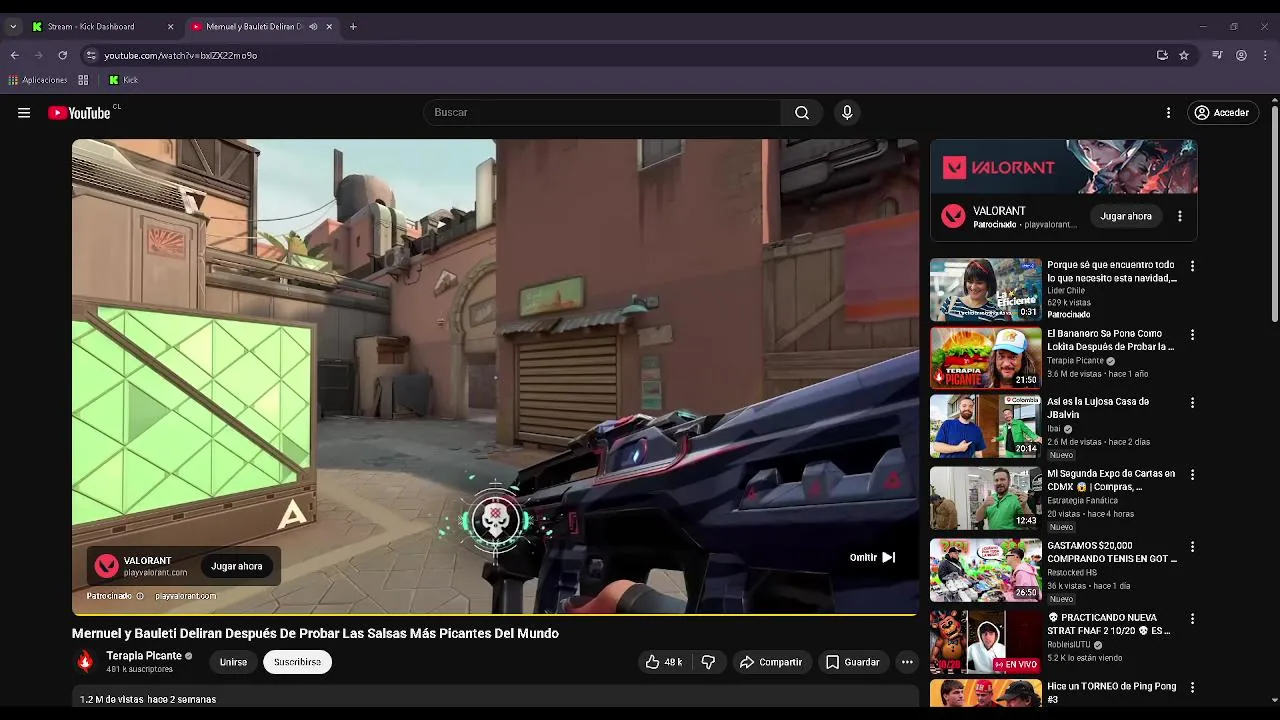Open options for Lujosa Casa de JBalvin video
This screenshot has height=720, width=1280.
point(1192,403)
